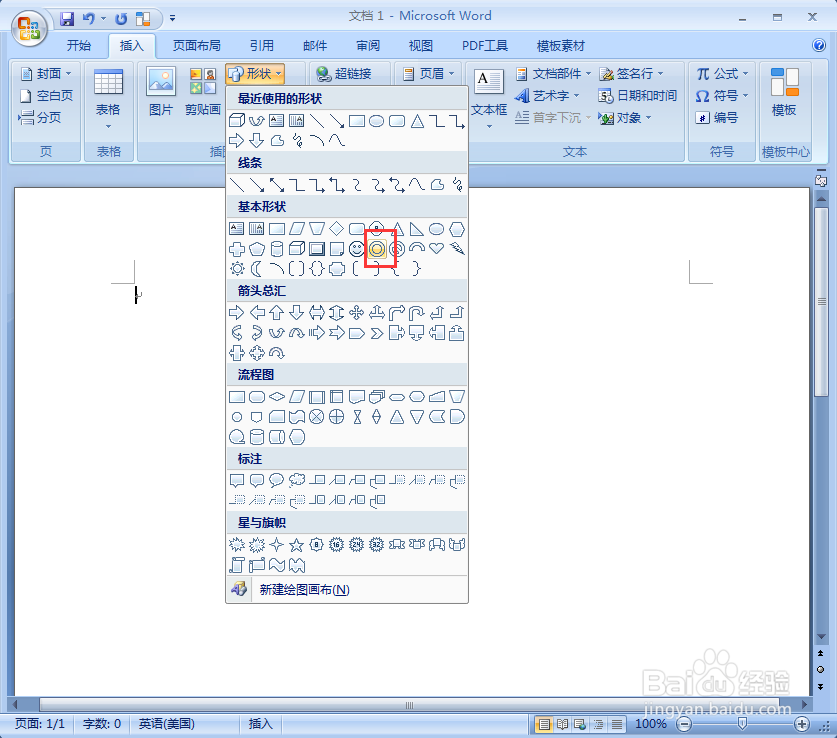Switch to web layout view
837x738 pixels.
click(x=580, y=724)
